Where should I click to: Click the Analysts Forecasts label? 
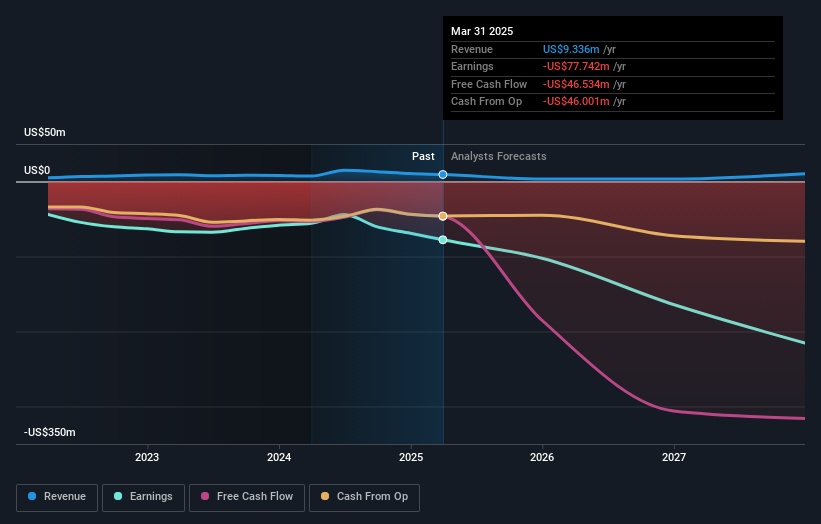[x=498, y=157]
